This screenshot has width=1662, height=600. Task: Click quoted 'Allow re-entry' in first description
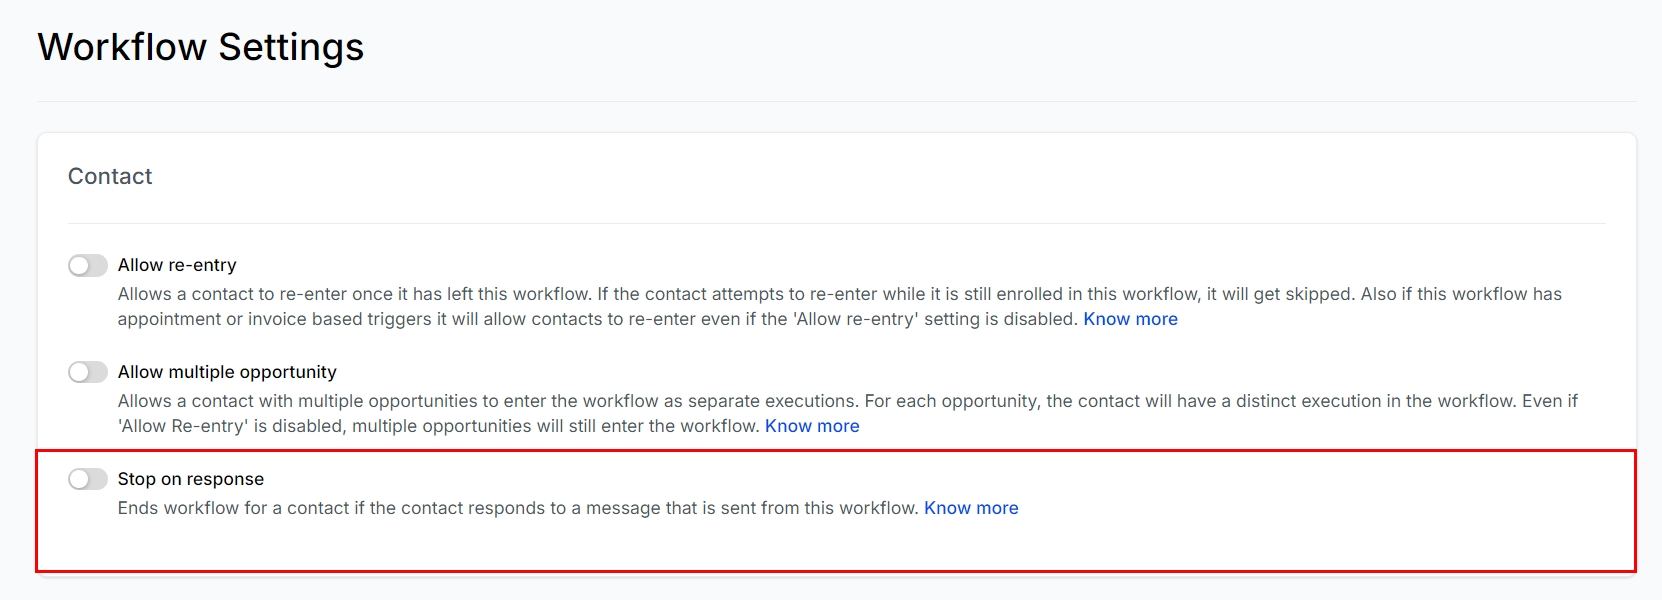[x=856, y=319]
